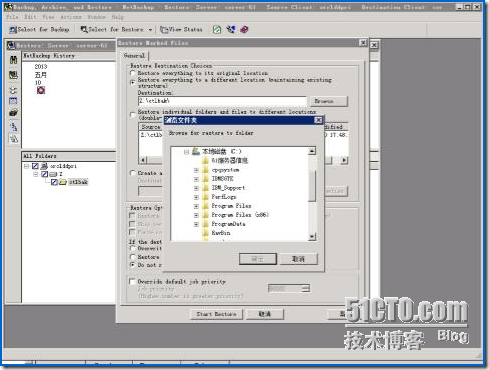Enable Override default job priority checkbox
The image size is (489, 370).
(x=132, y=282)
